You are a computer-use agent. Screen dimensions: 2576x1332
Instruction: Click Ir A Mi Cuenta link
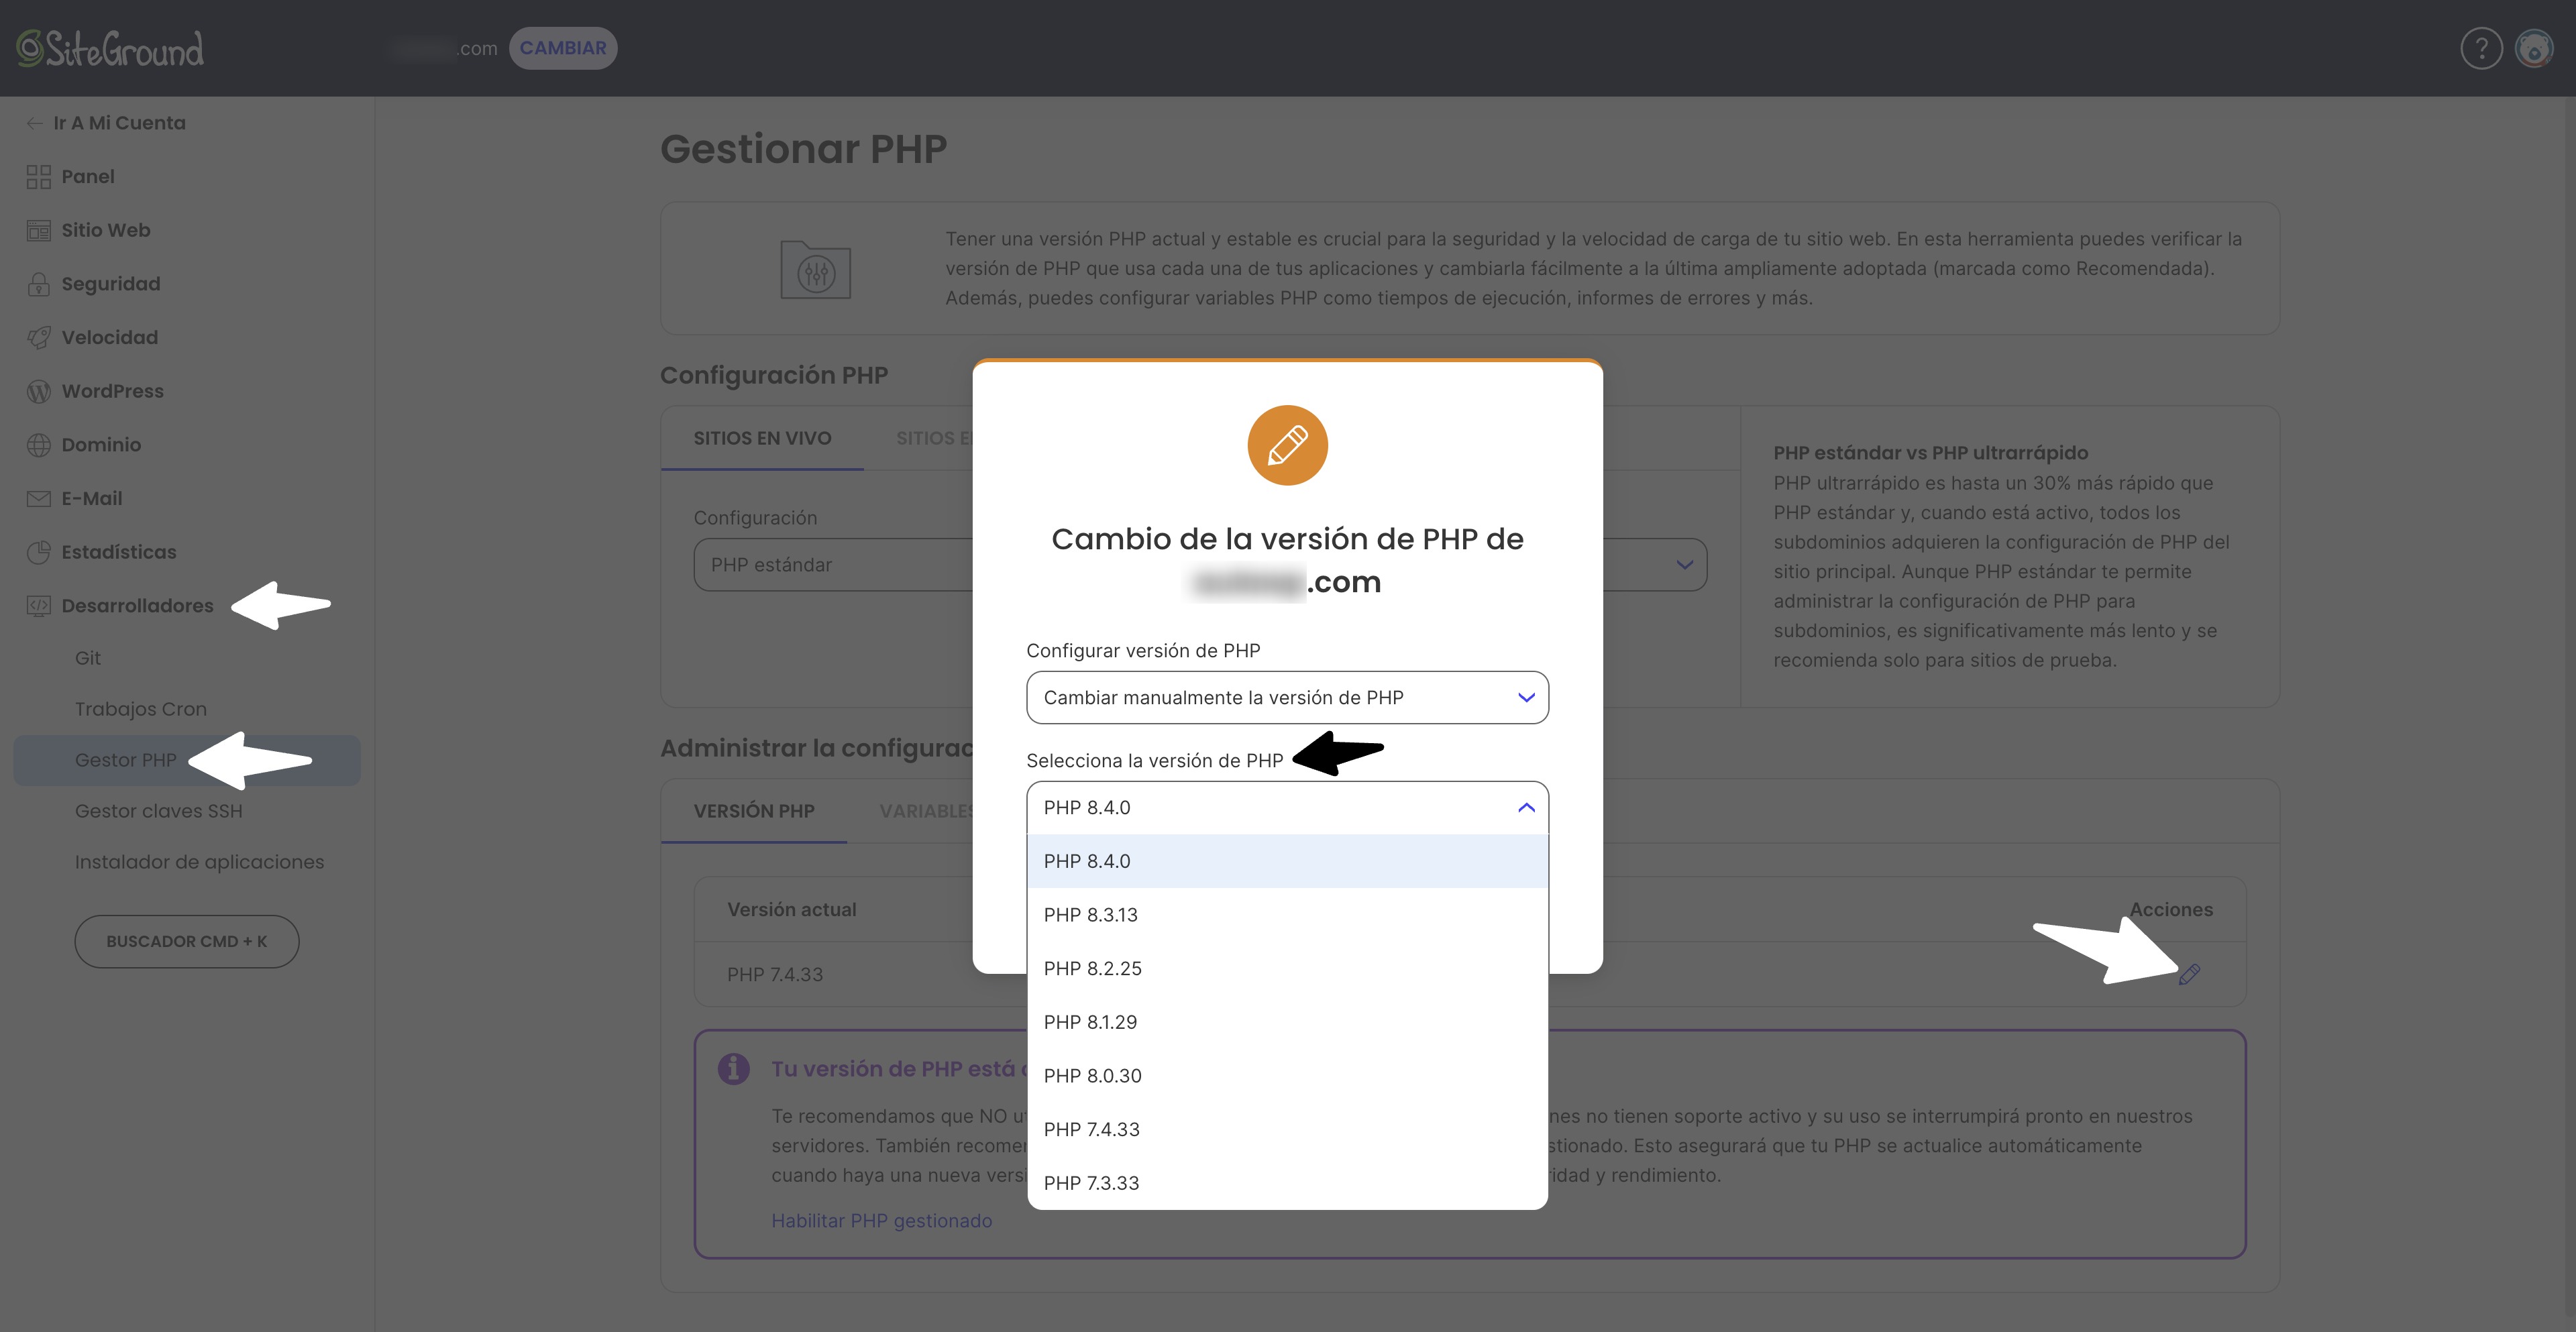click(x=119, y=123)
